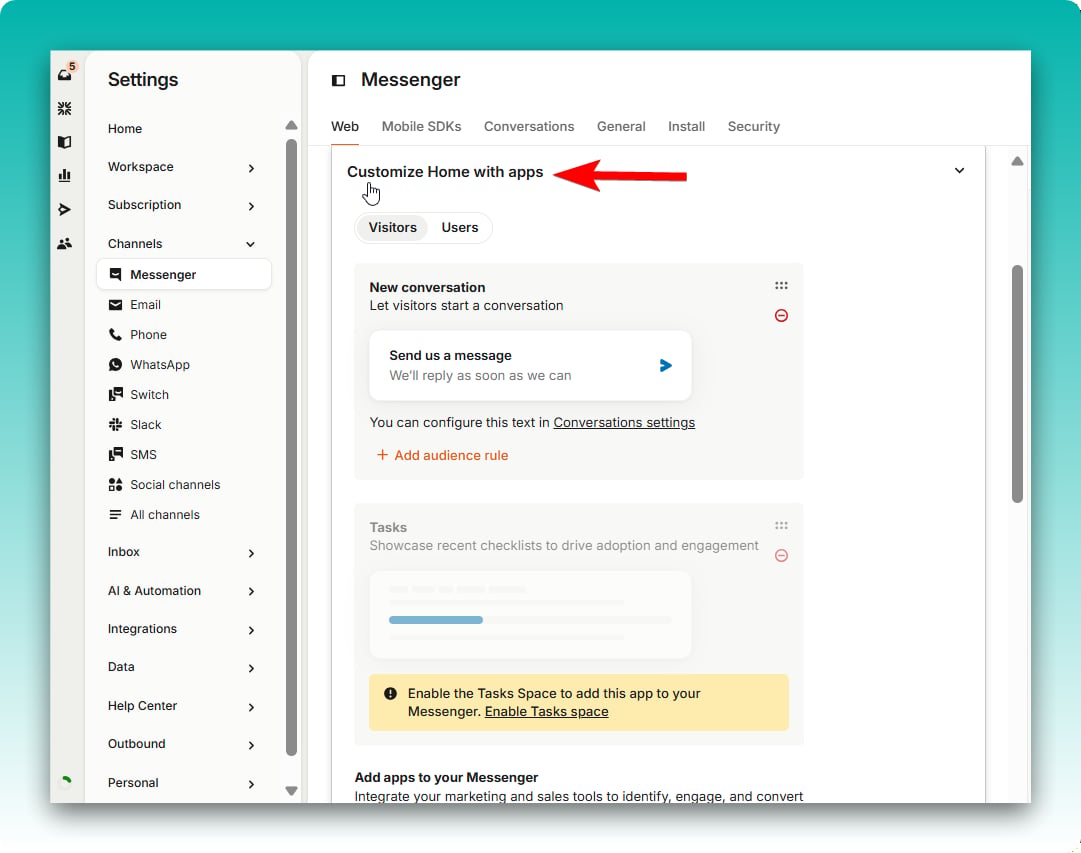Screen dimensions: 1081x853
Task: Select the WhatsApp logo icon
Action: point(115,364)
